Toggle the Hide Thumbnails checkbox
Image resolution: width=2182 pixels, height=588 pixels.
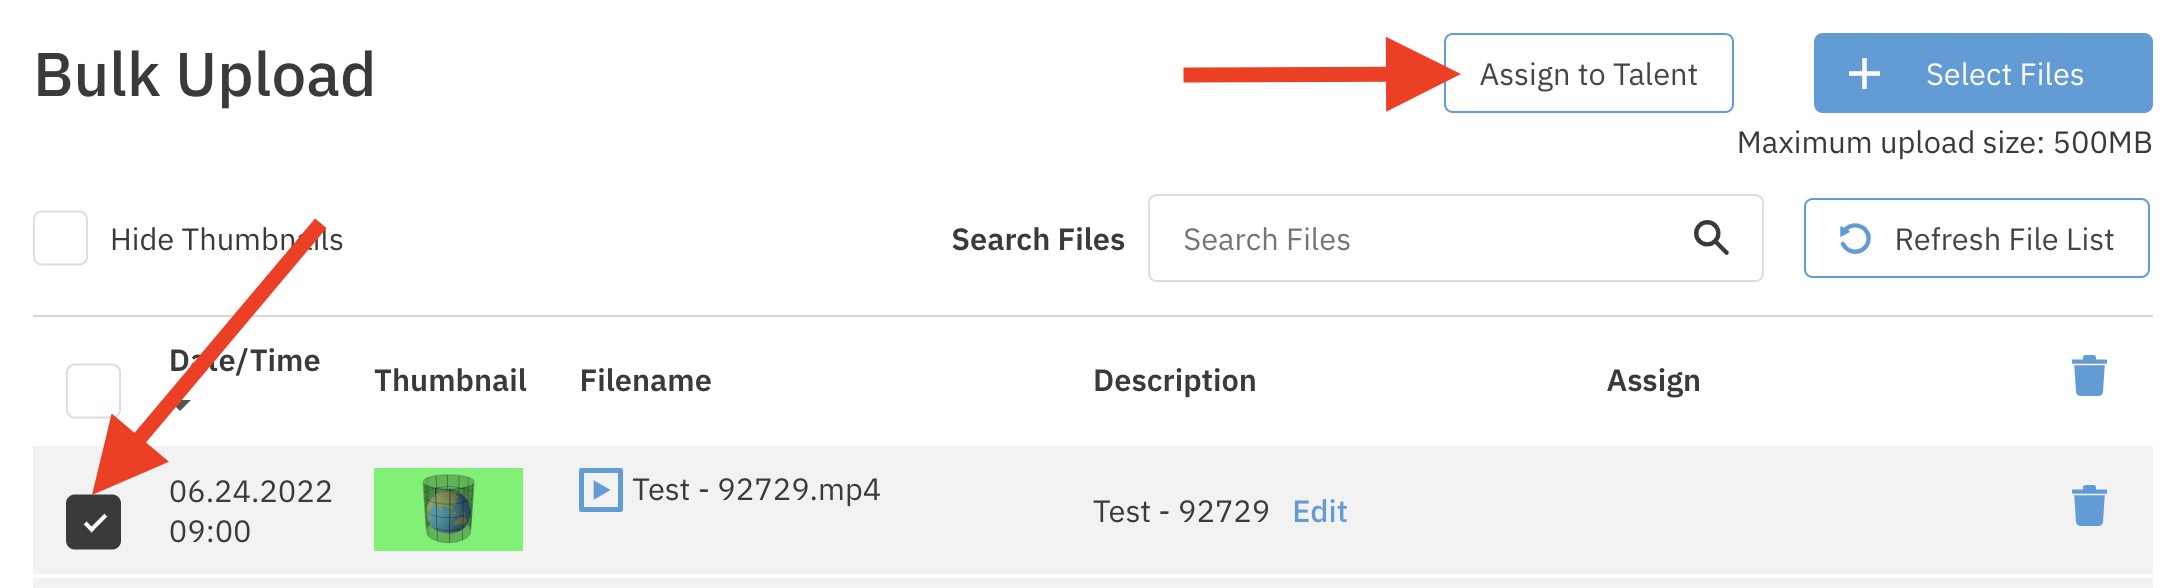61,238
